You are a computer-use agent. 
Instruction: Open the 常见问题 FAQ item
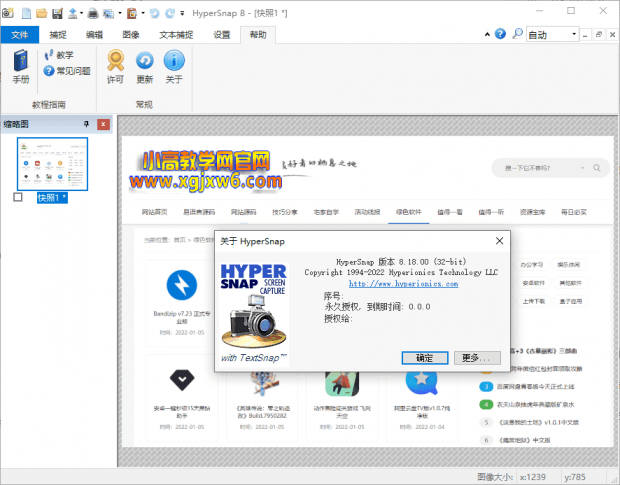click(x=67, y=71)
